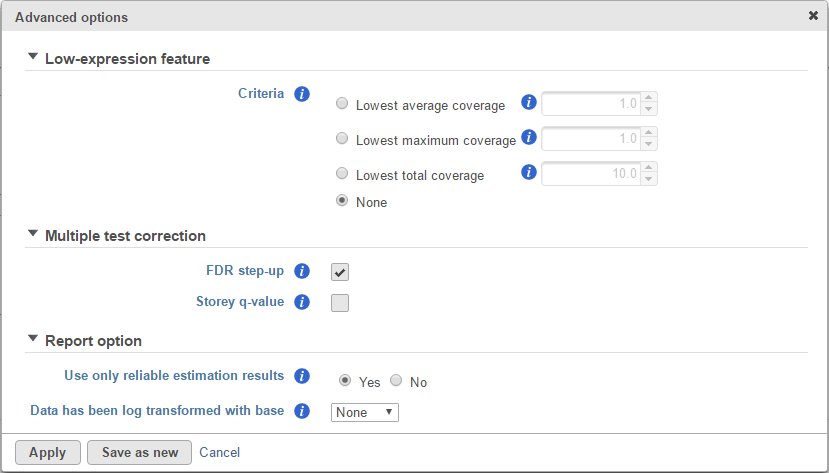
Task: Click the Lowest total coverage value field
Action: pyautogui.click(x=591, y=173)
